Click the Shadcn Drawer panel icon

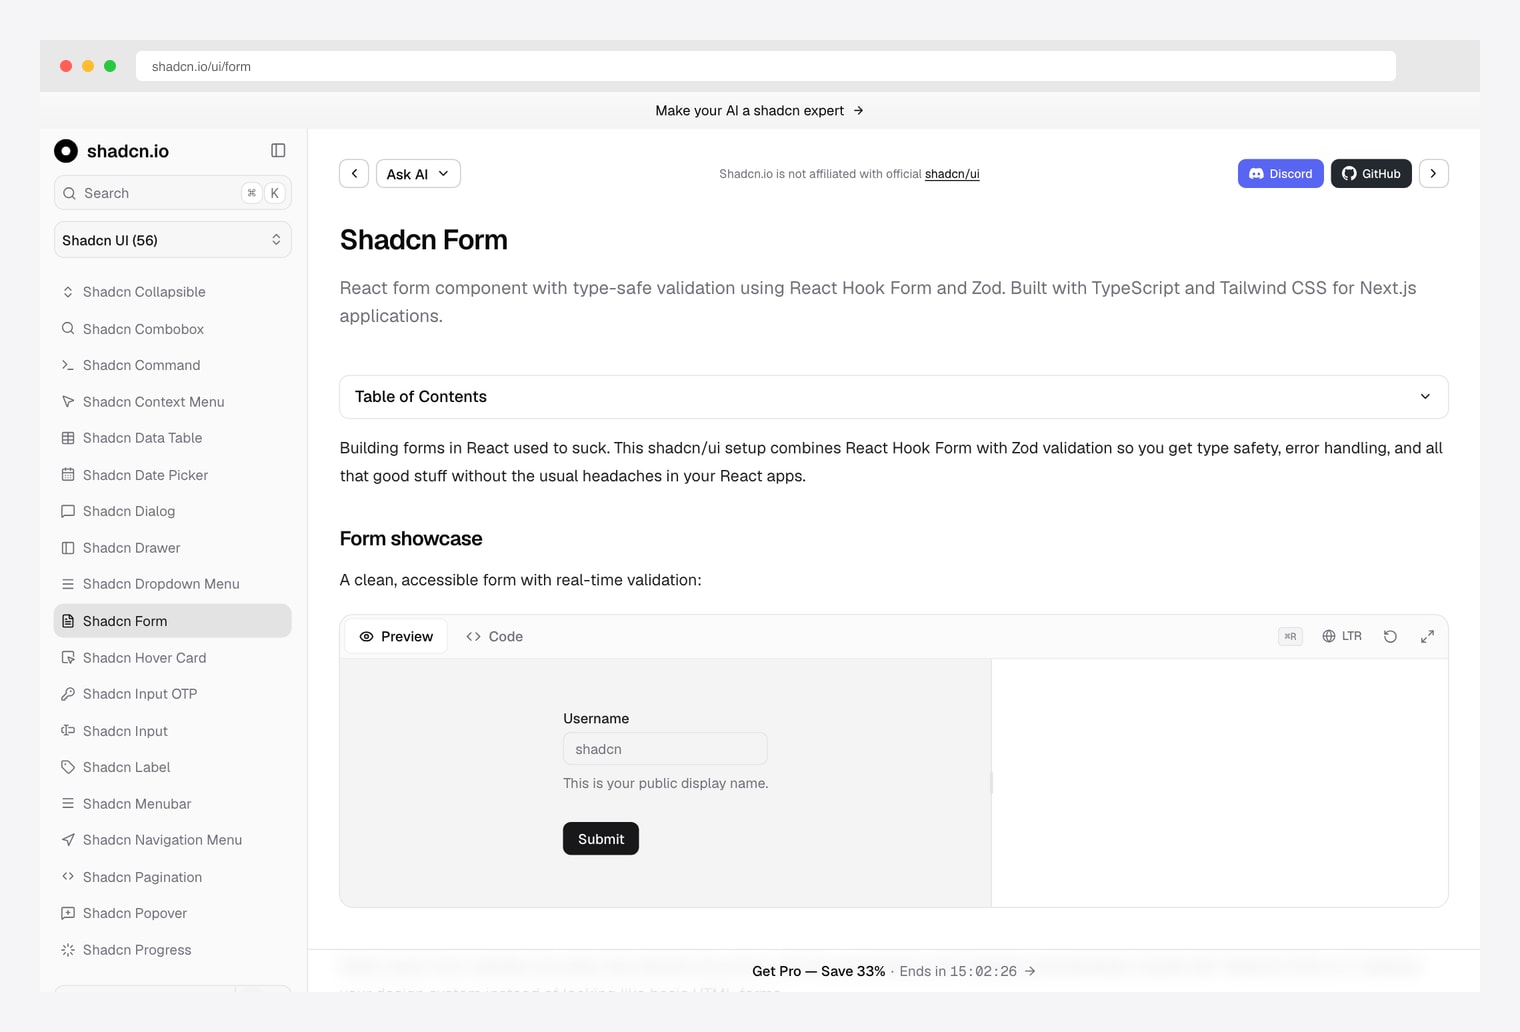coord(68,548)
